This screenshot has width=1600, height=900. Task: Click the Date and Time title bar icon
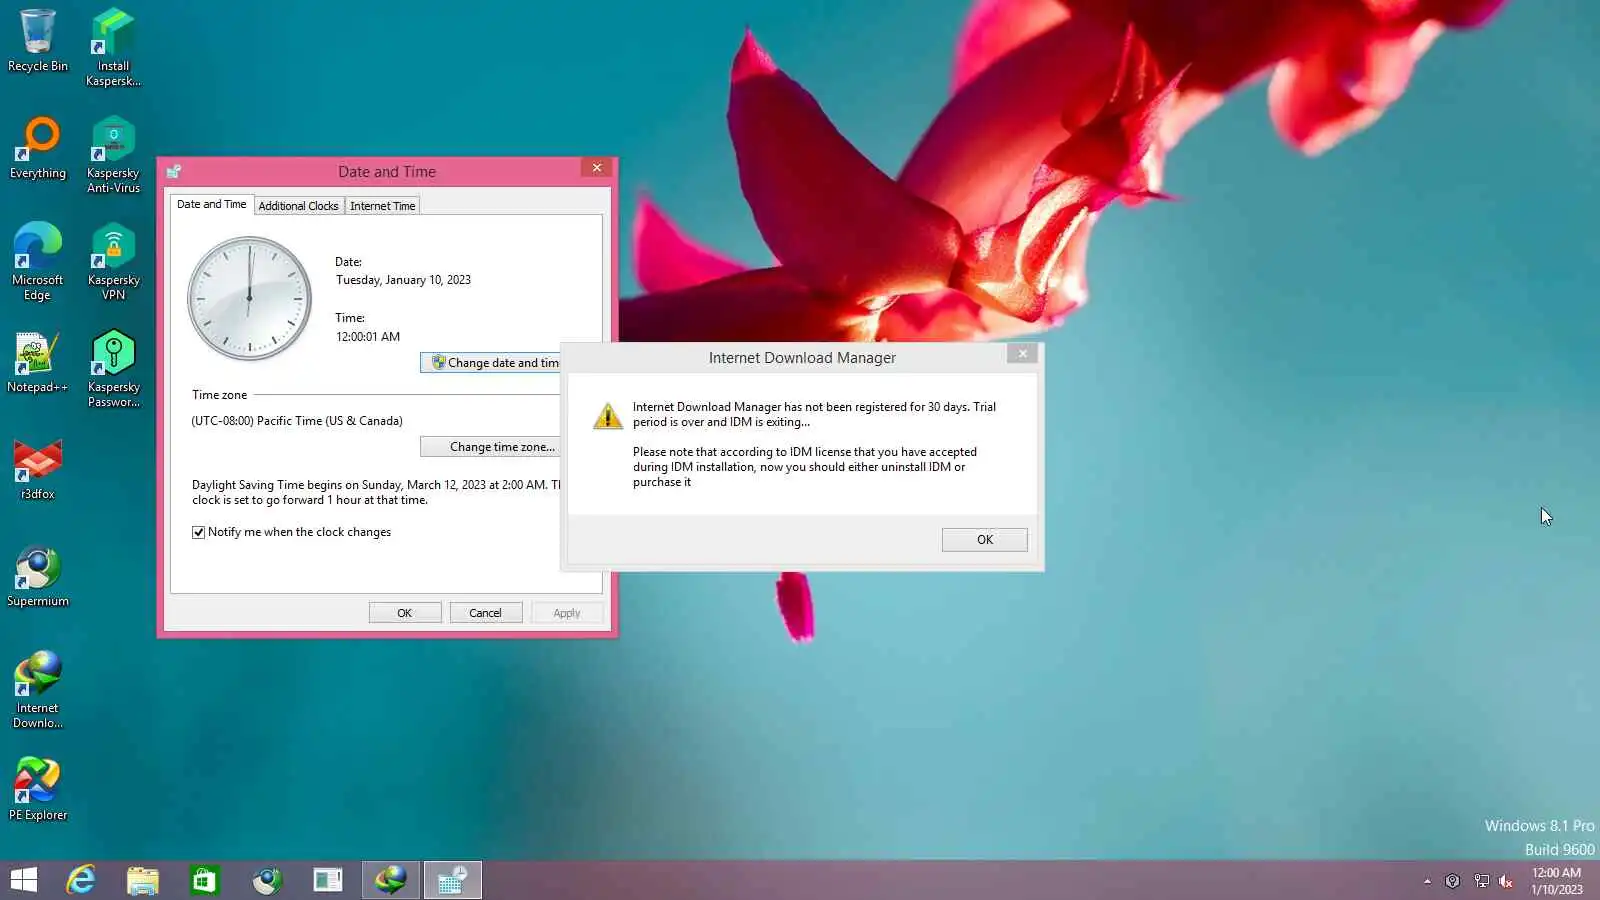174,171
